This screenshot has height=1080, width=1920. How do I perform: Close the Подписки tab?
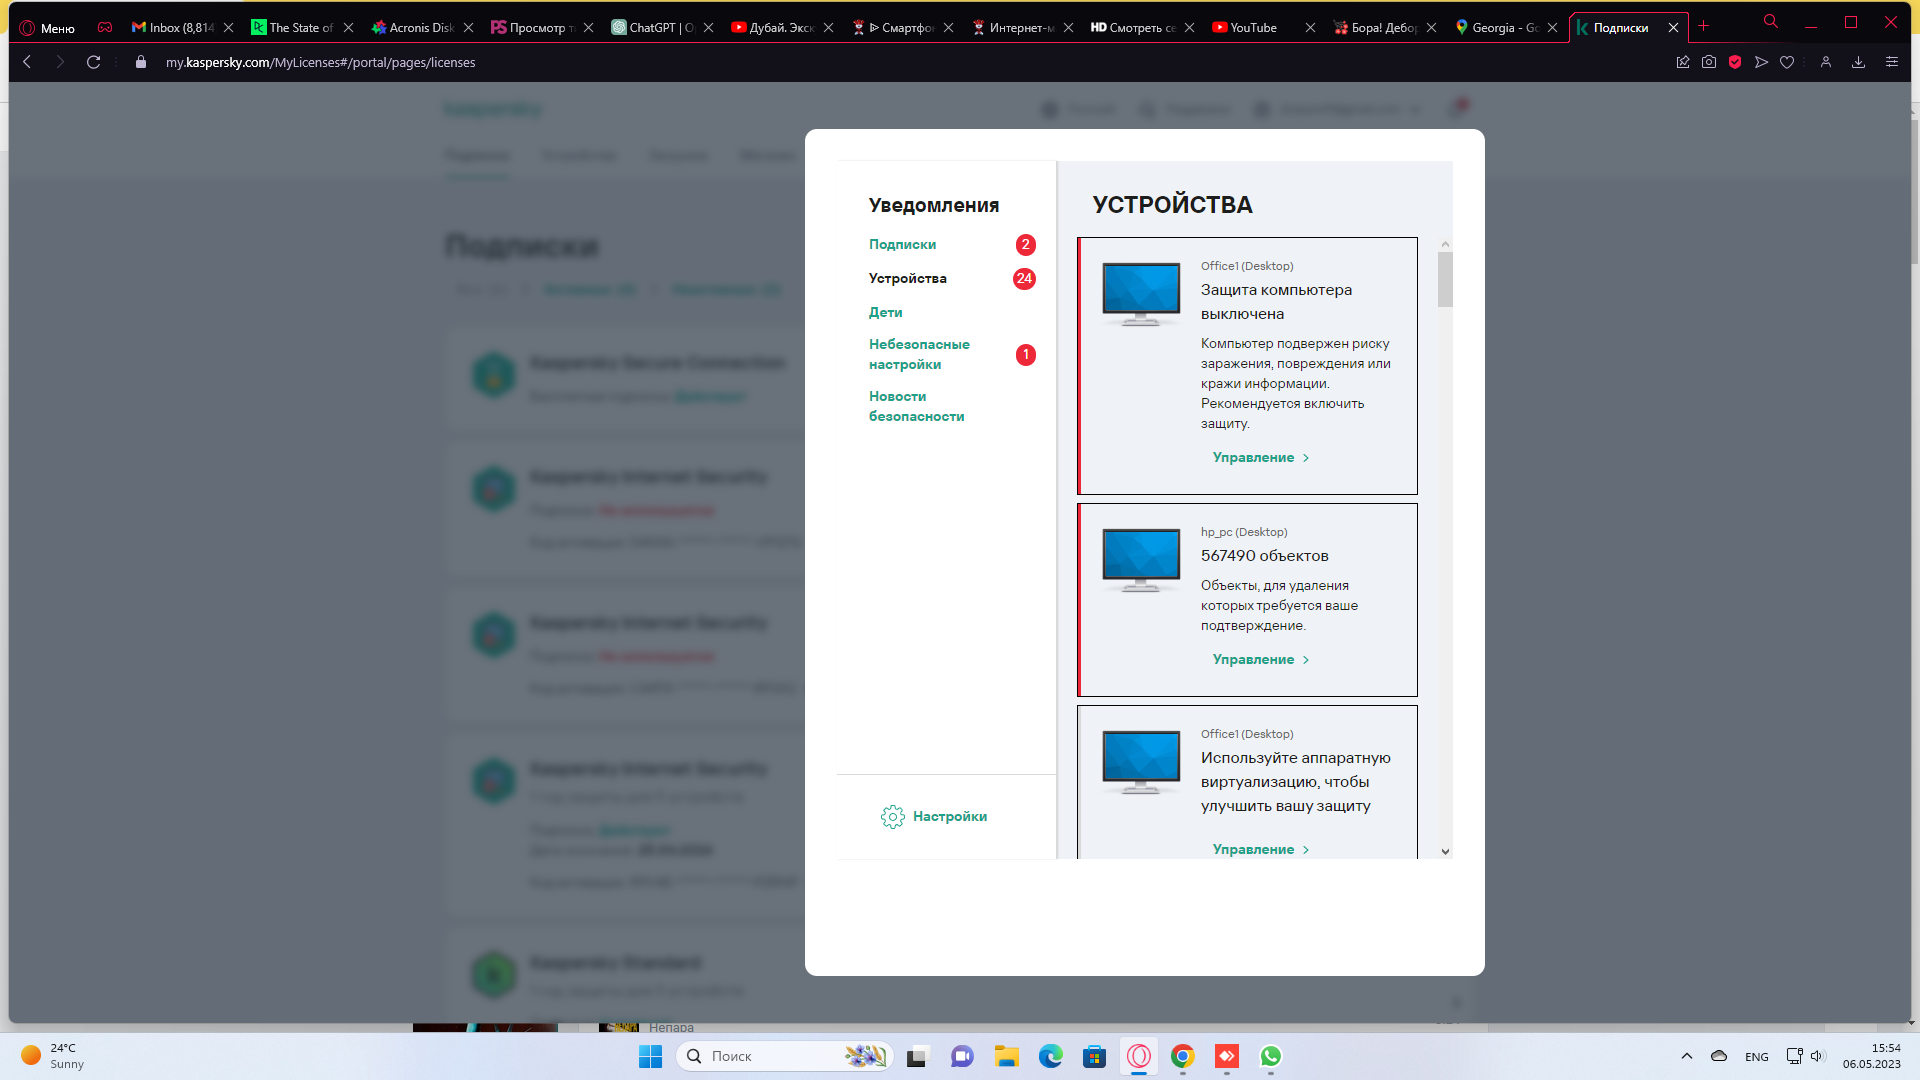1673,28
